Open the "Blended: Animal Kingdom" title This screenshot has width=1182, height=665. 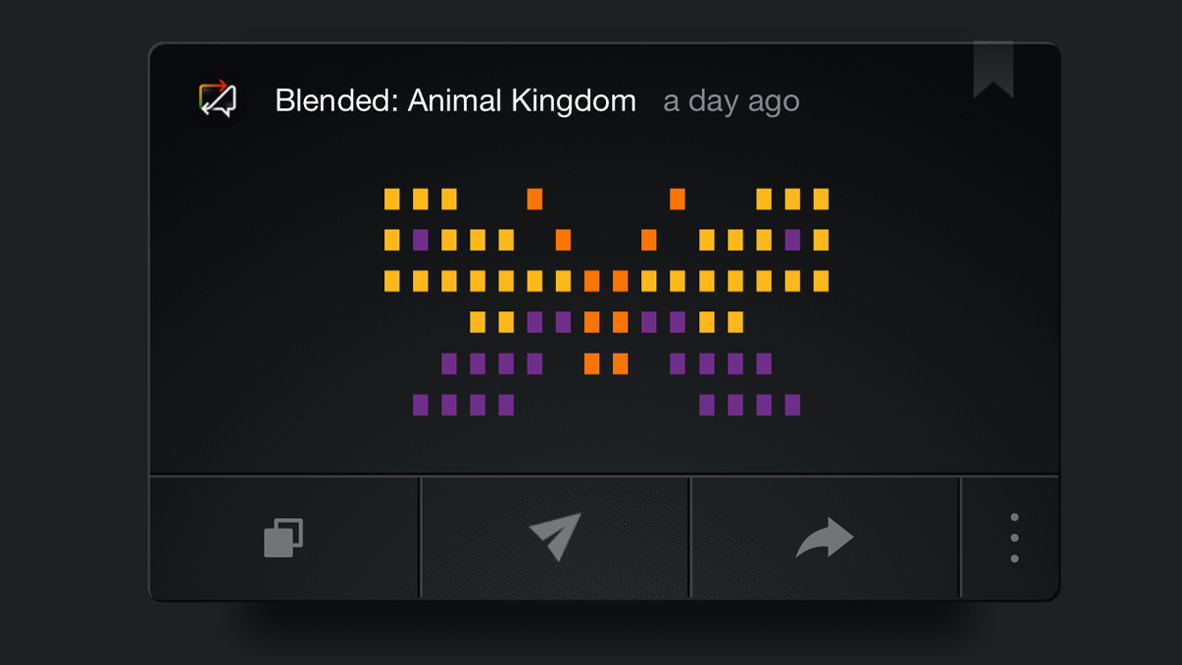pos(455,101)
